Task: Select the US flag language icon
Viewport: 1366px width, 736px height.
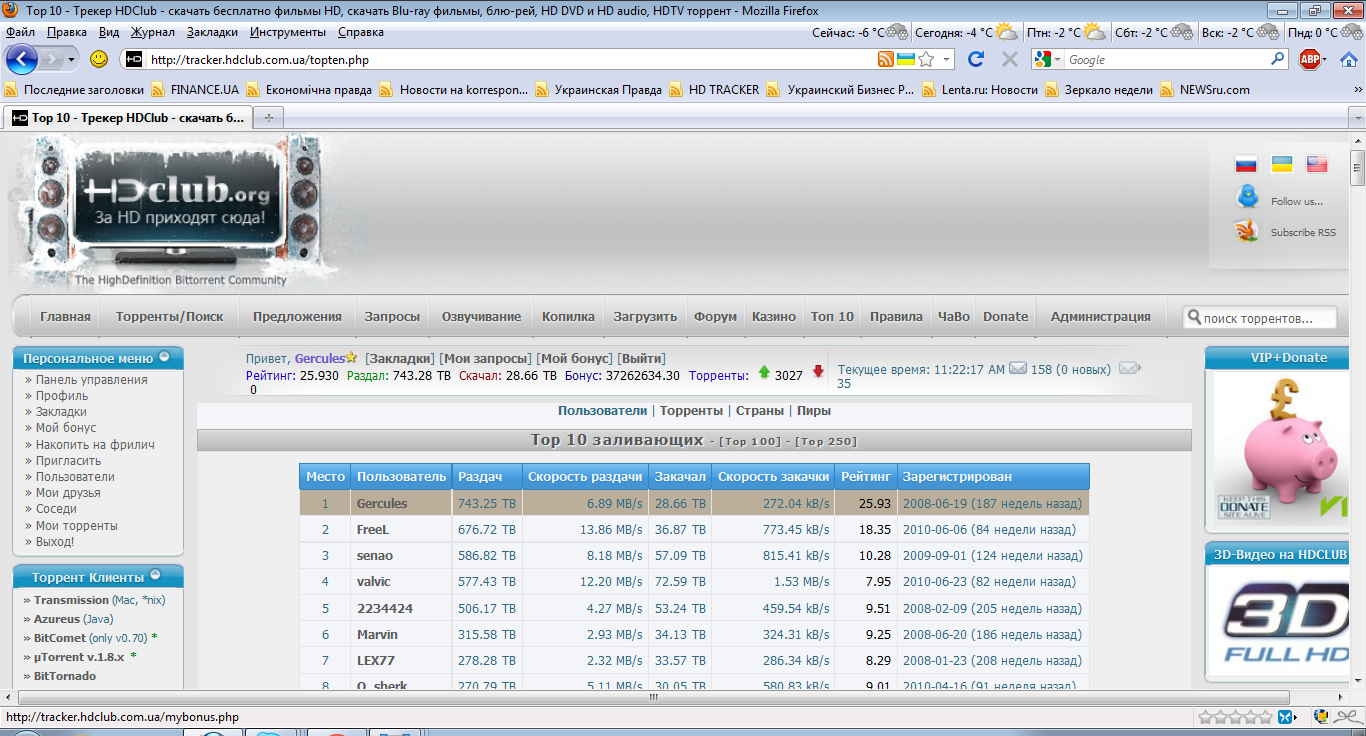Action: (1317, 165)
